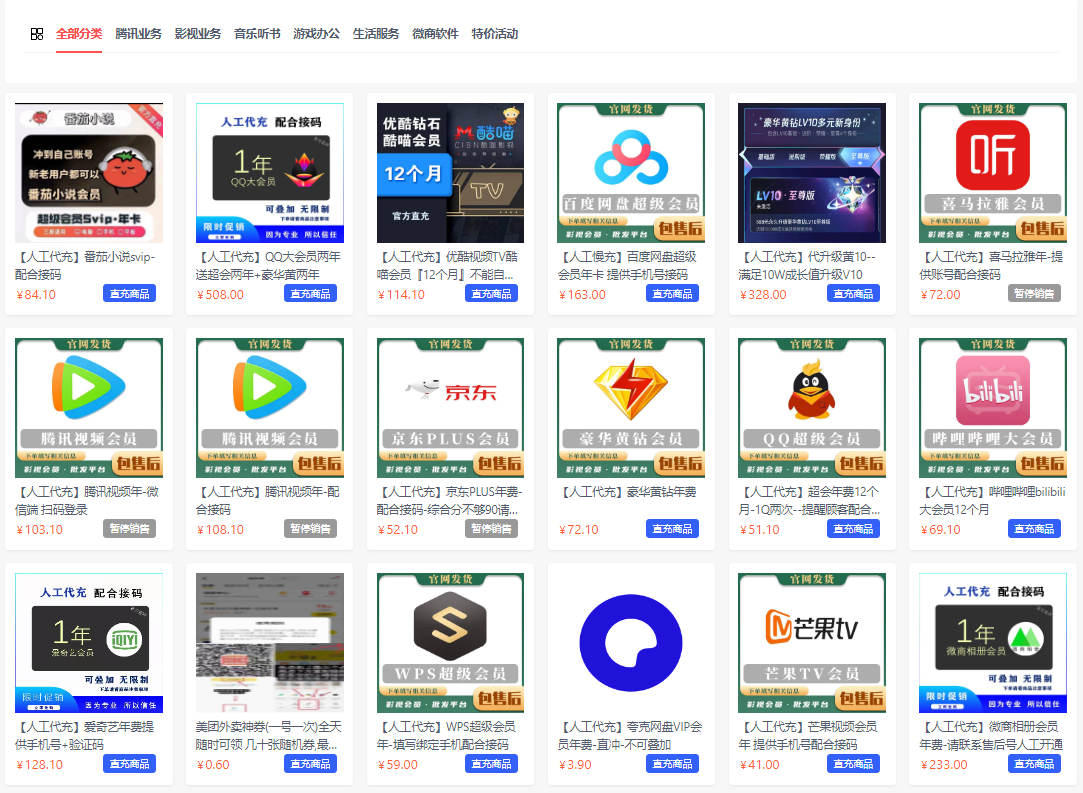1083x793 pixels.
Task: Open the JD 京东 PLUS logo image
Action: pyautogui.click(x=450, y=407)
